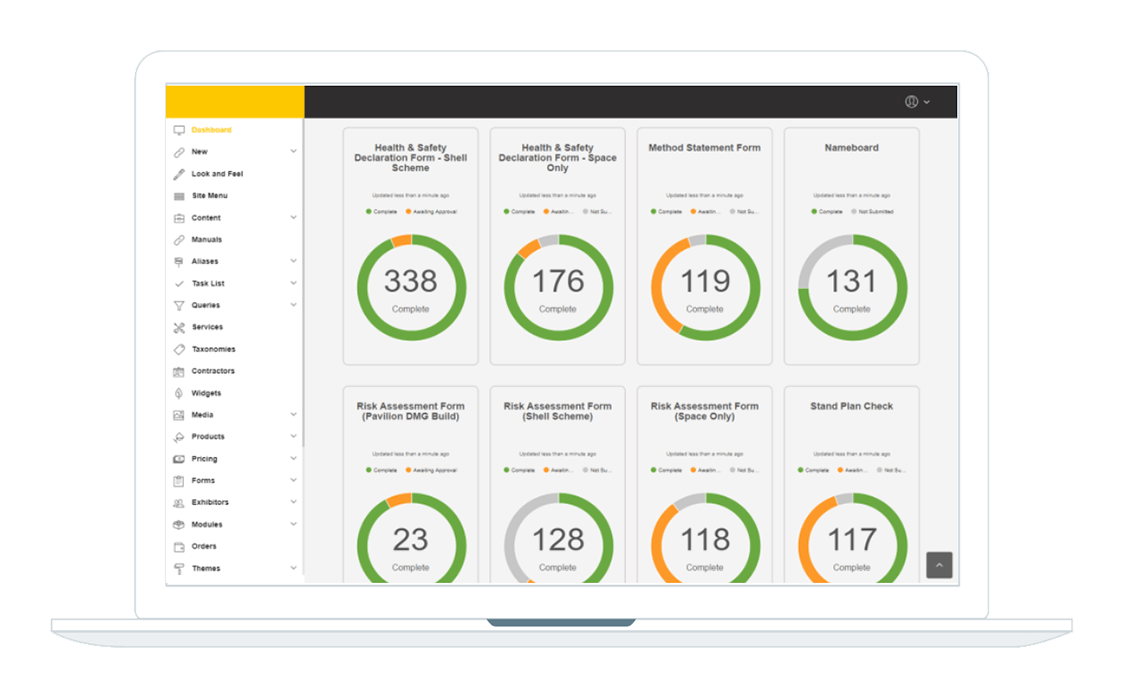This screenshot has height=698, width=1124.
Task: Toggle Complete legend in Nameboard chart
Action: (826, 212)
